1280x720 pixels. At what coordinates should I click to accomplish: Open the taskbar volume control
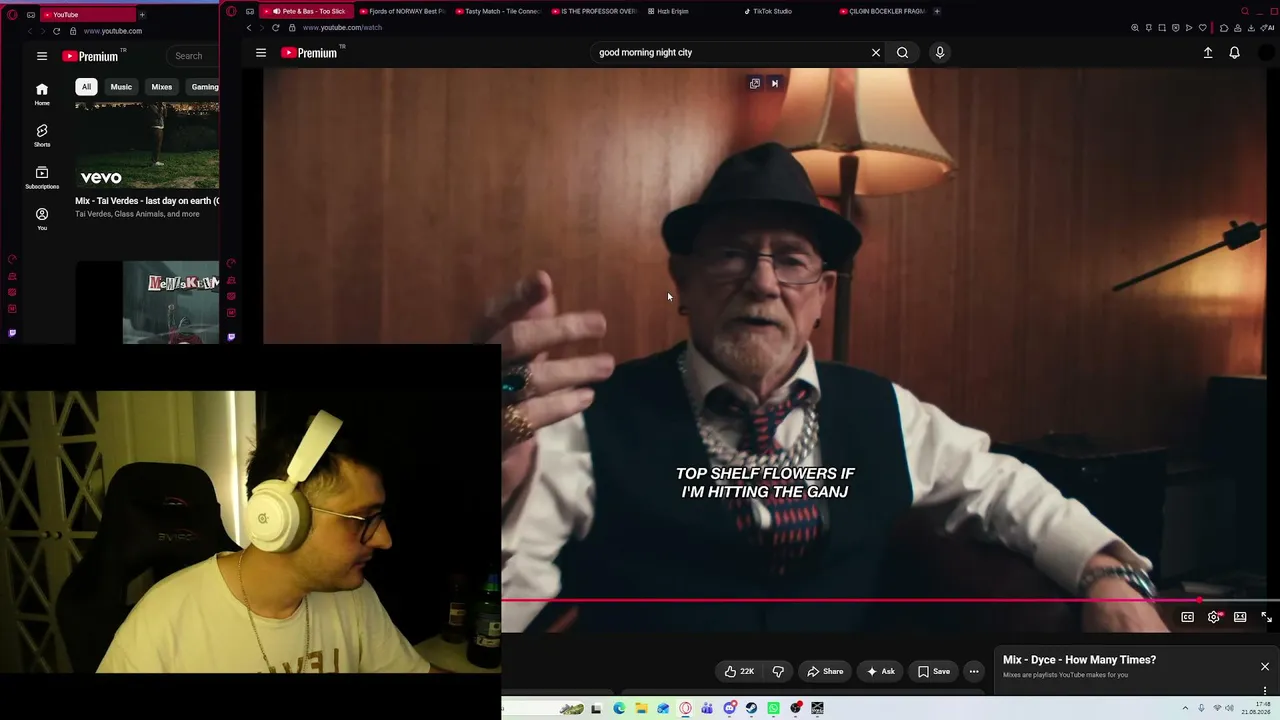click(x=1229, y=708)
